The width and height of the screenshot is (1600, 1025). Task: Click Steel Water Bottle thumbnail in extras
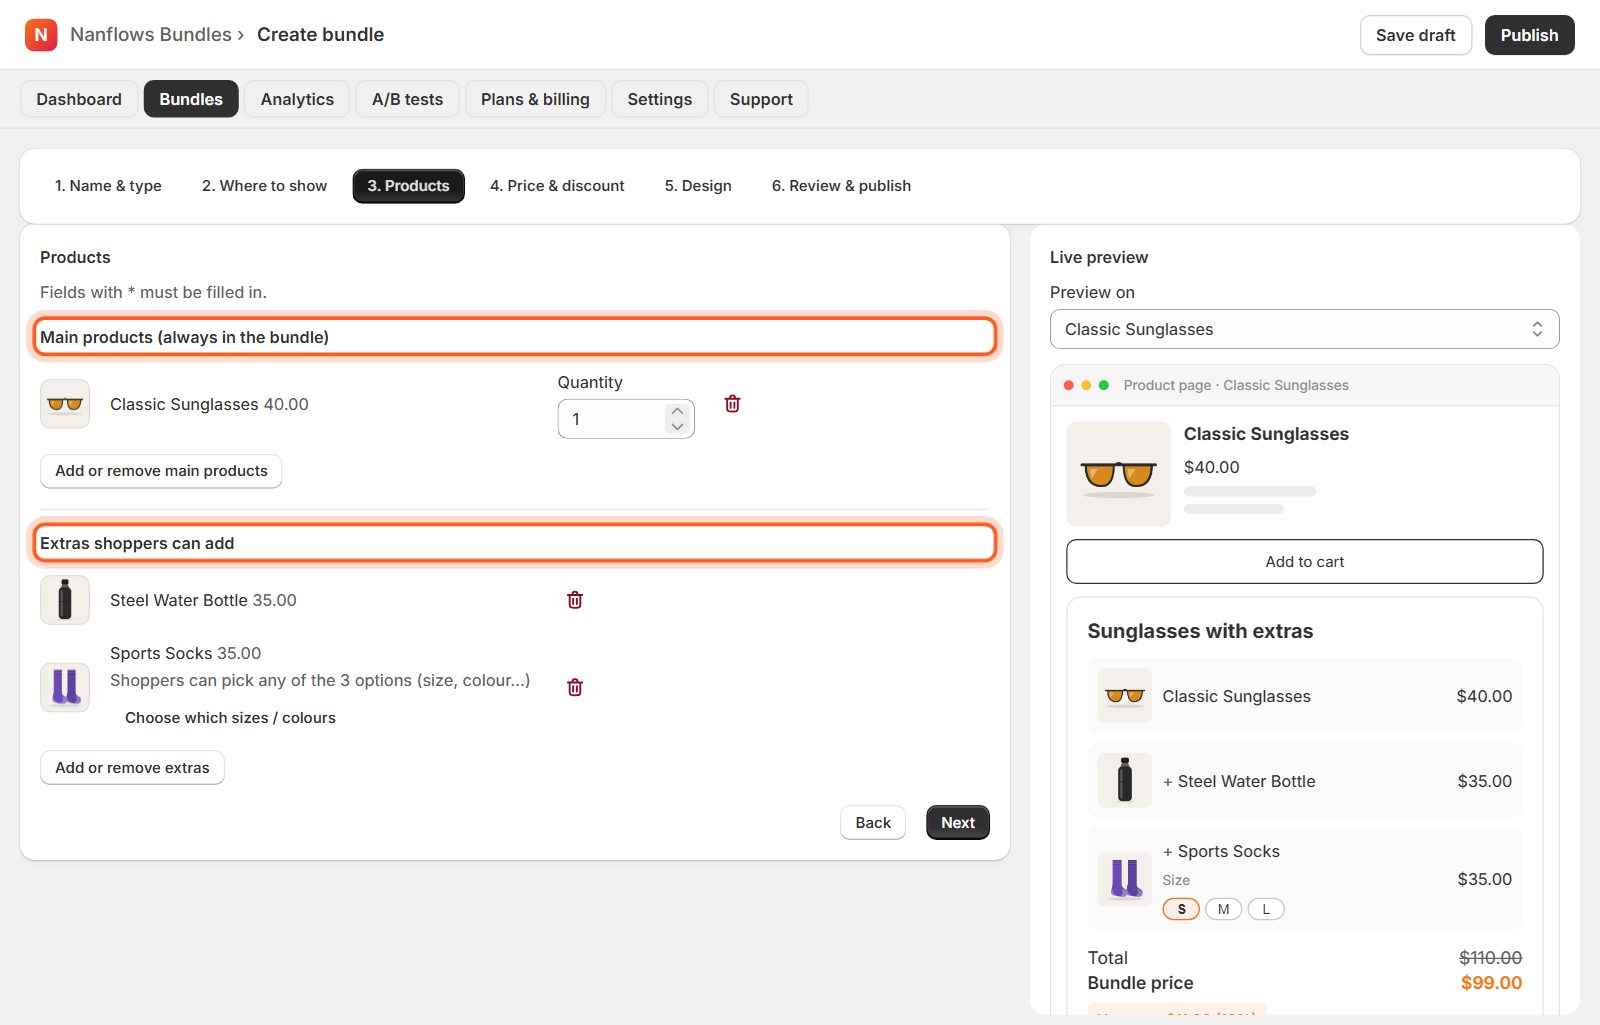point(65,600)
